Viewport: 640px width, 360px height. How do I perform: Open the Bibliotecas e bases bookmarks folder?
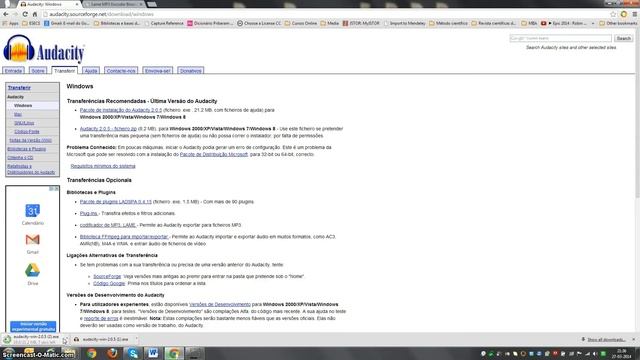[117, 23]
